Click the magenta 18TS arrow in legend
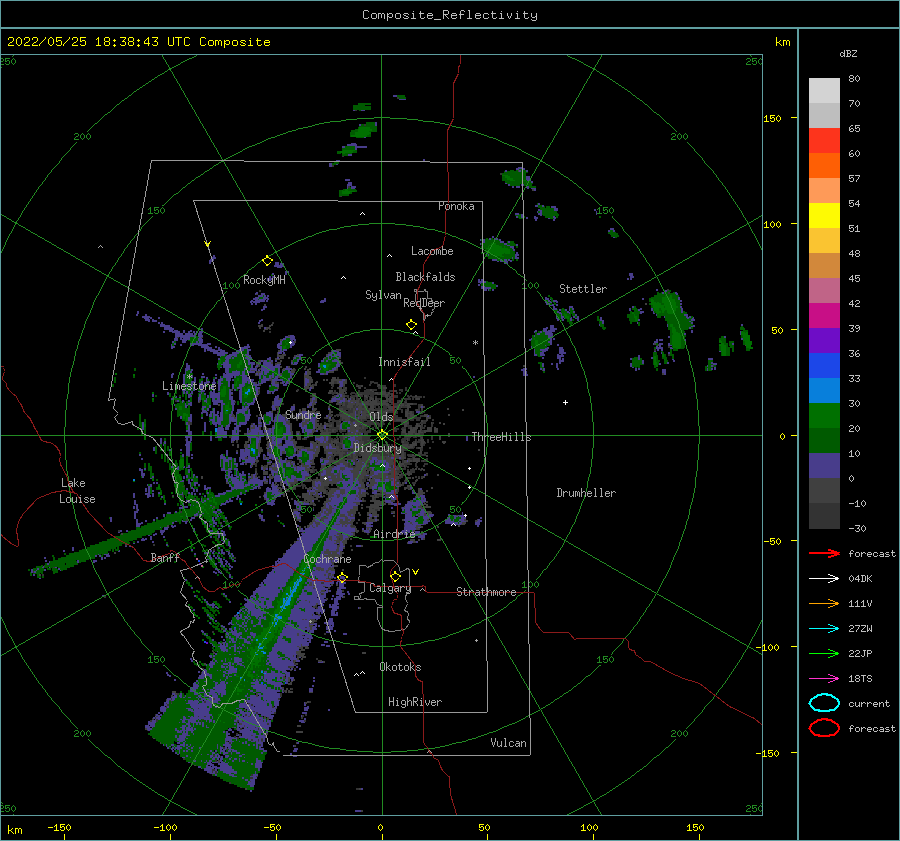This screenshot has height=841, width=900. tap(824, 679)
